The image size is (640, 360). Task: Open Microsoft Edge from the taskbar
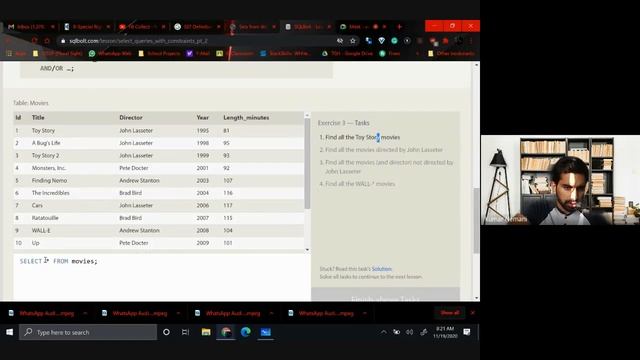tap(245, 332)
